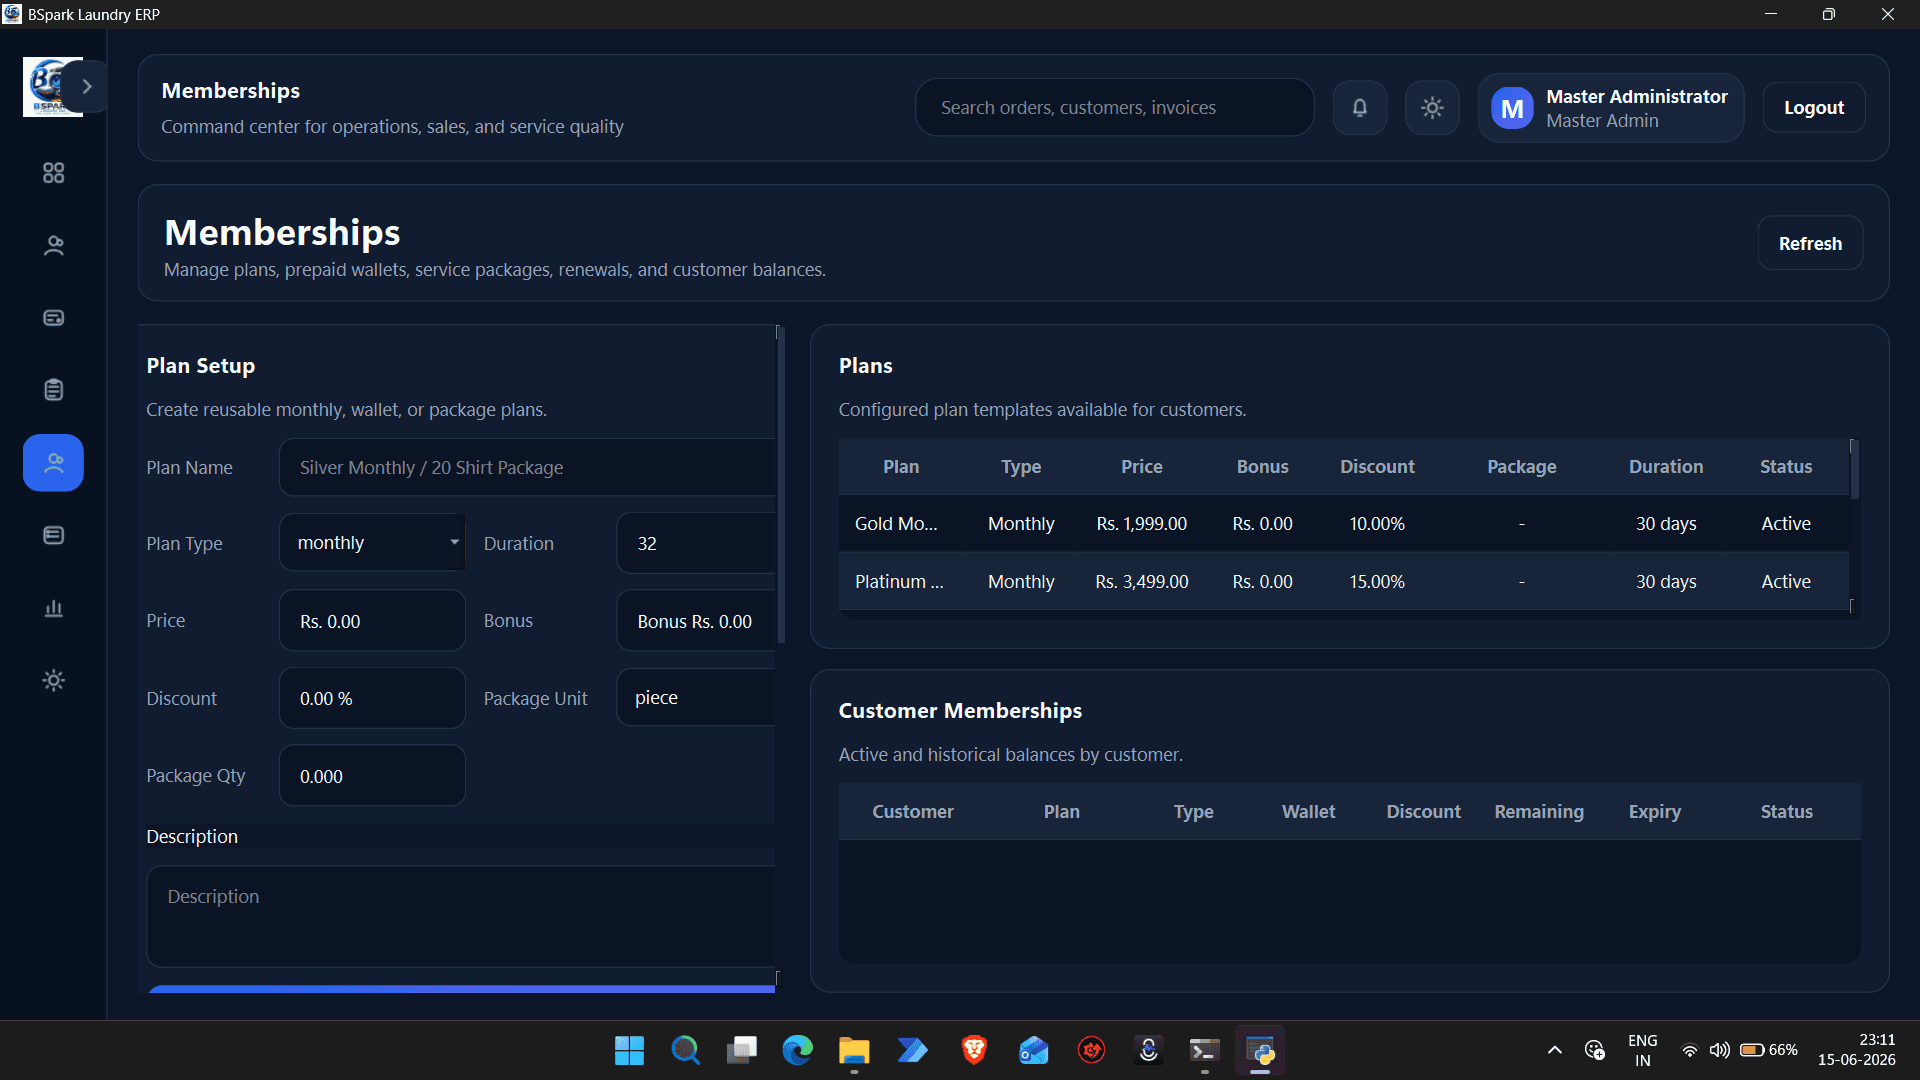Click the Duration column header in Plans
Image resolution: width=1920 pixels, height=1080 pixels.
1665,466
